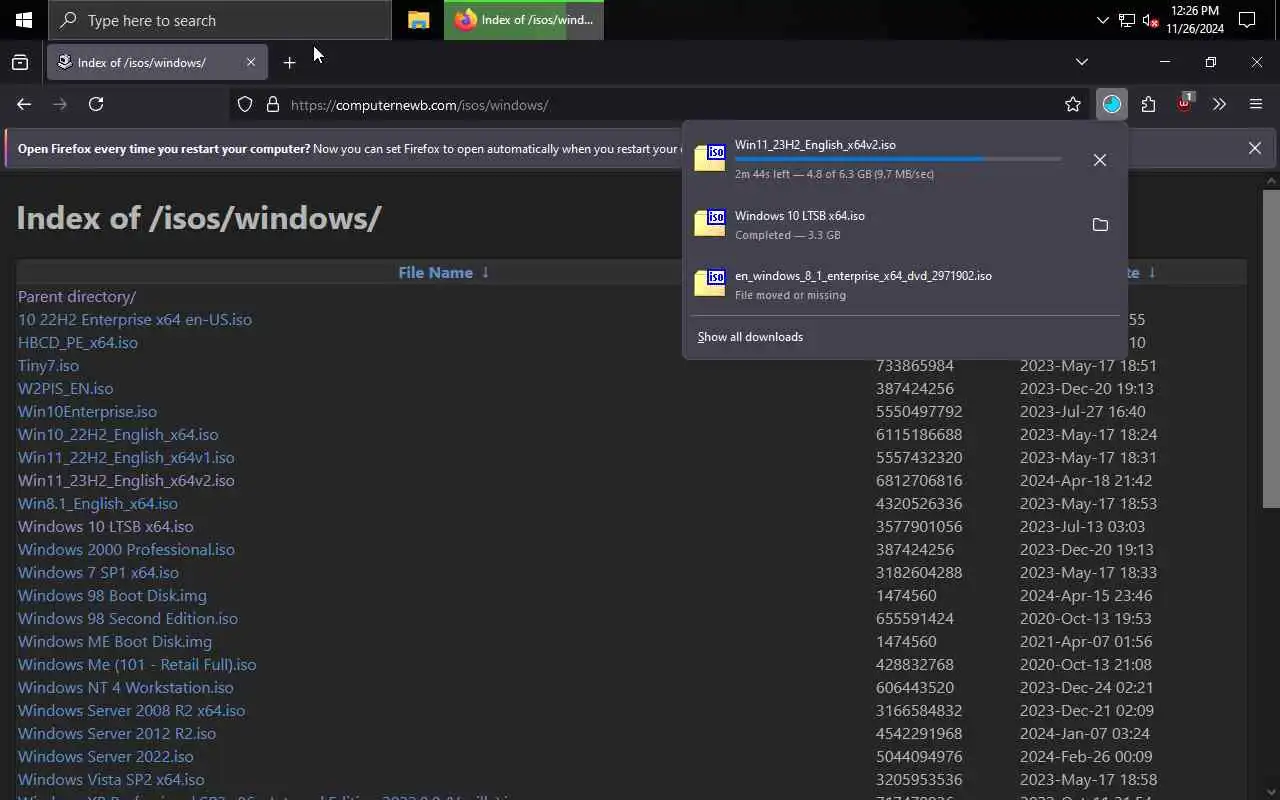The height and width of the screenshot is (800, 1280).
Task: Download 10 22H2 Enterprise x64 en-US.iso
Action: coord(135,319)
